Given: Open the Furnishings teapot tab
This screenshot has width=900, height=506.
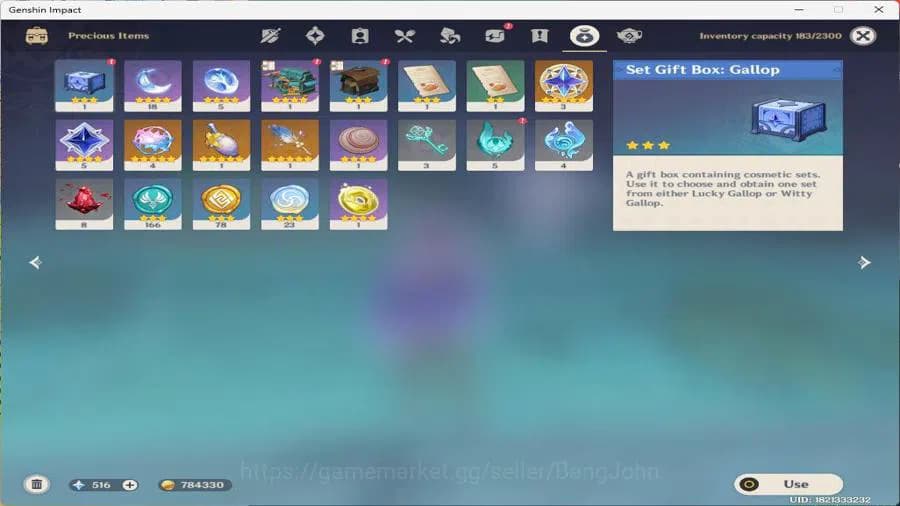Looking at the screenshot, I should (x=629, y=36).
